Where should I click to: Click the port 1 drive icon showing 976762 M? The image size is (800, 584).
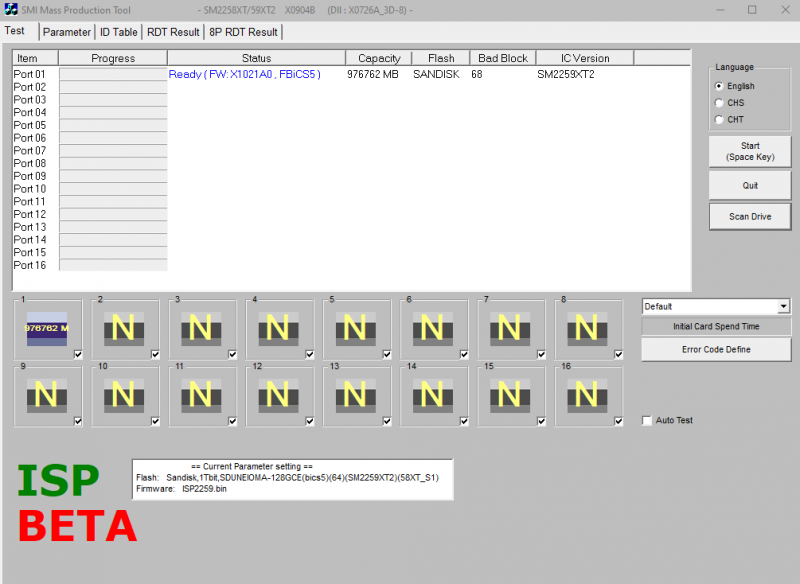point(46,328)
